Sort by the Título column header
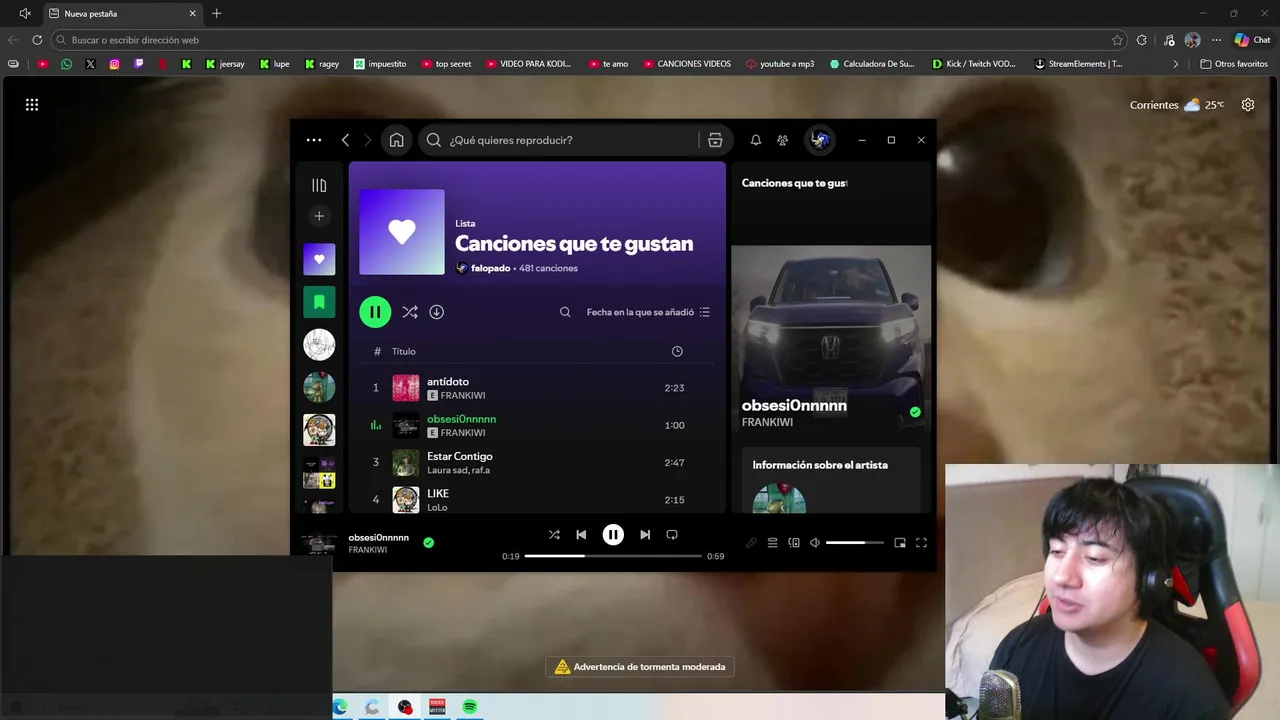1280x720 pixels. (404, 351)
